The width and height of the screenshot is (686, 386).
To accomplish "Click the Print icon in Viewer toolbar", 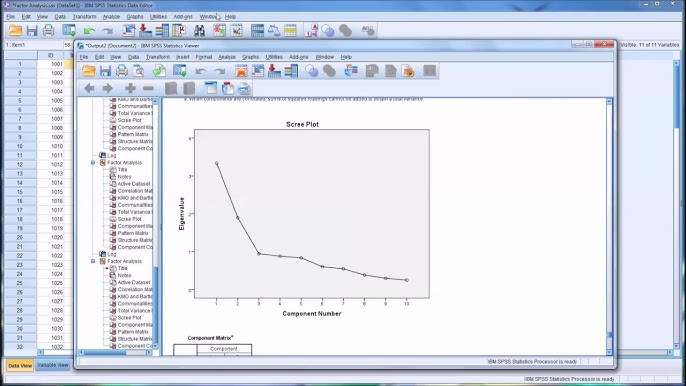I will click(x=122, y=71).
